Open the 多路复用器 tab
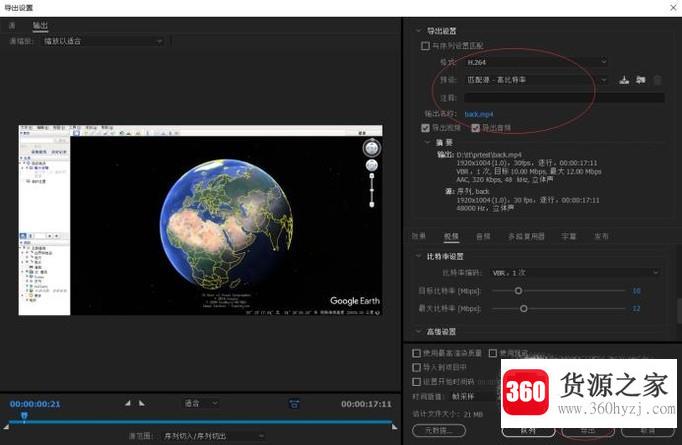Viewport: 682px width, 445px height. tap(526, 237)
